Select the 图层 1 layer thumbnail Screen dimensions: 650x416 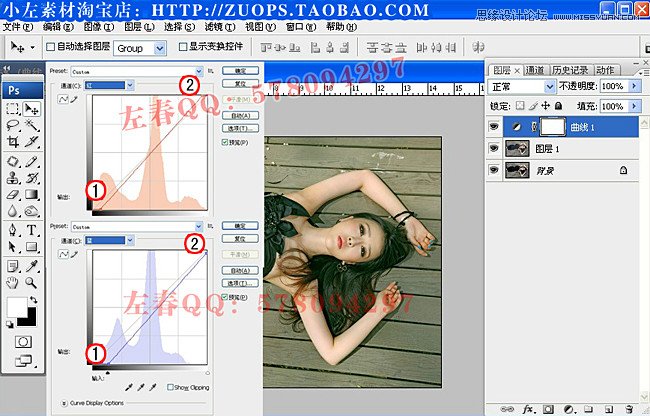pyautogui.click(x=518, y=148)
